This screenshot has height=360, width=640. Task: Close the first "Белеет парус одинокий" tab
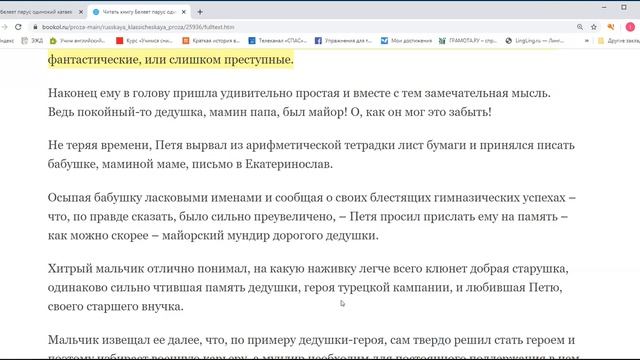[x=81, y=12]
